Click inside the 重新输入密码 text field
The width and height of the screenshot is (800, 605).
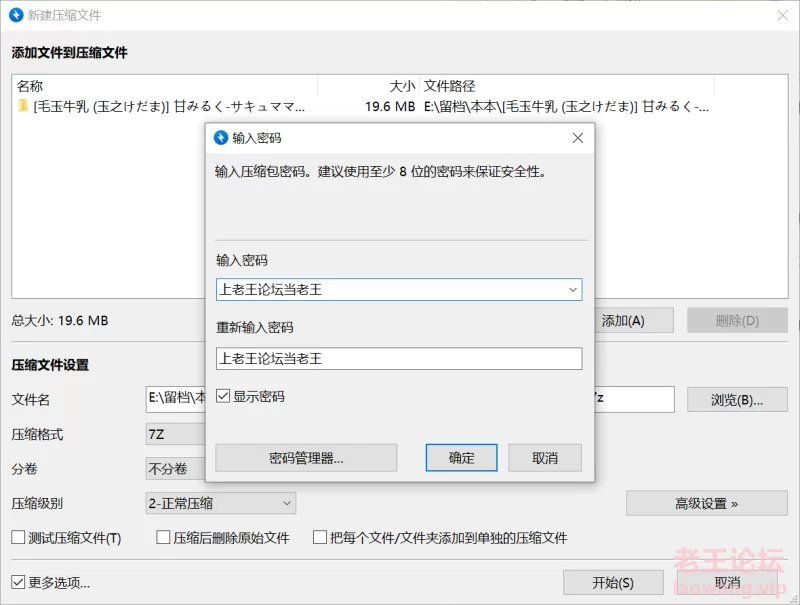point(399,359)
